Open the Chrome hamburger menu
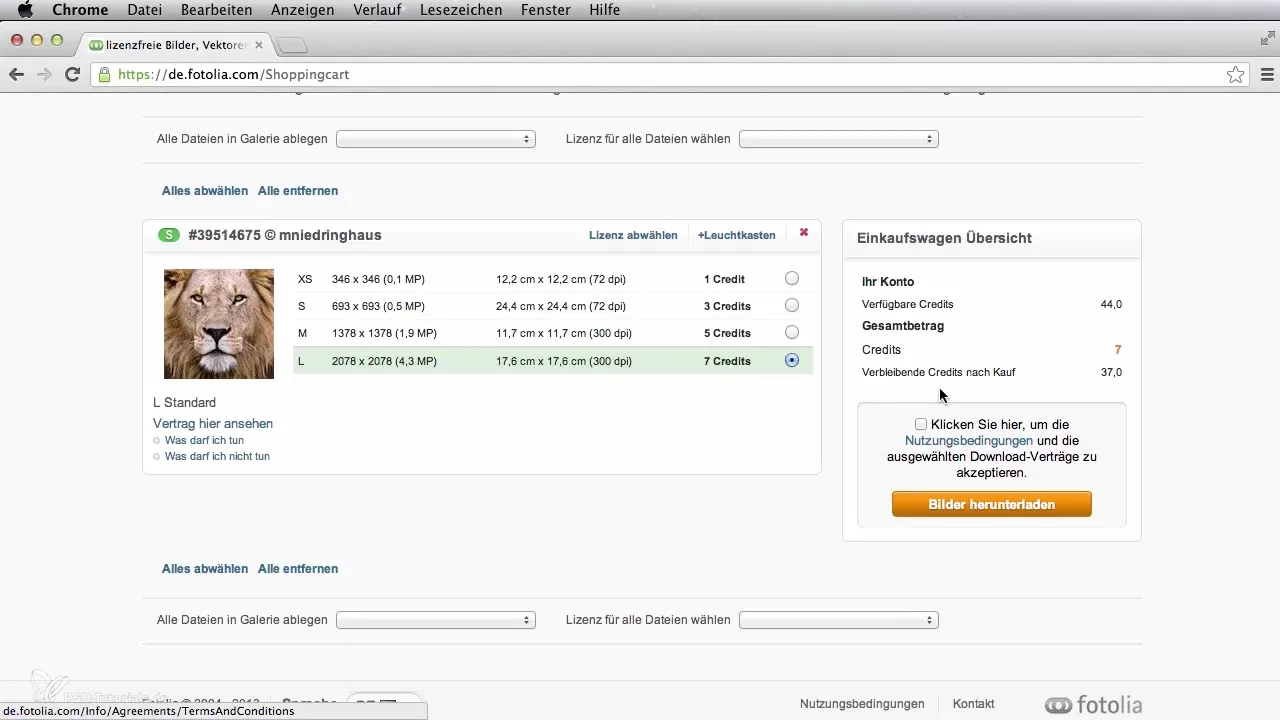The image size is (1280, 720). [x=1267, y=75]
